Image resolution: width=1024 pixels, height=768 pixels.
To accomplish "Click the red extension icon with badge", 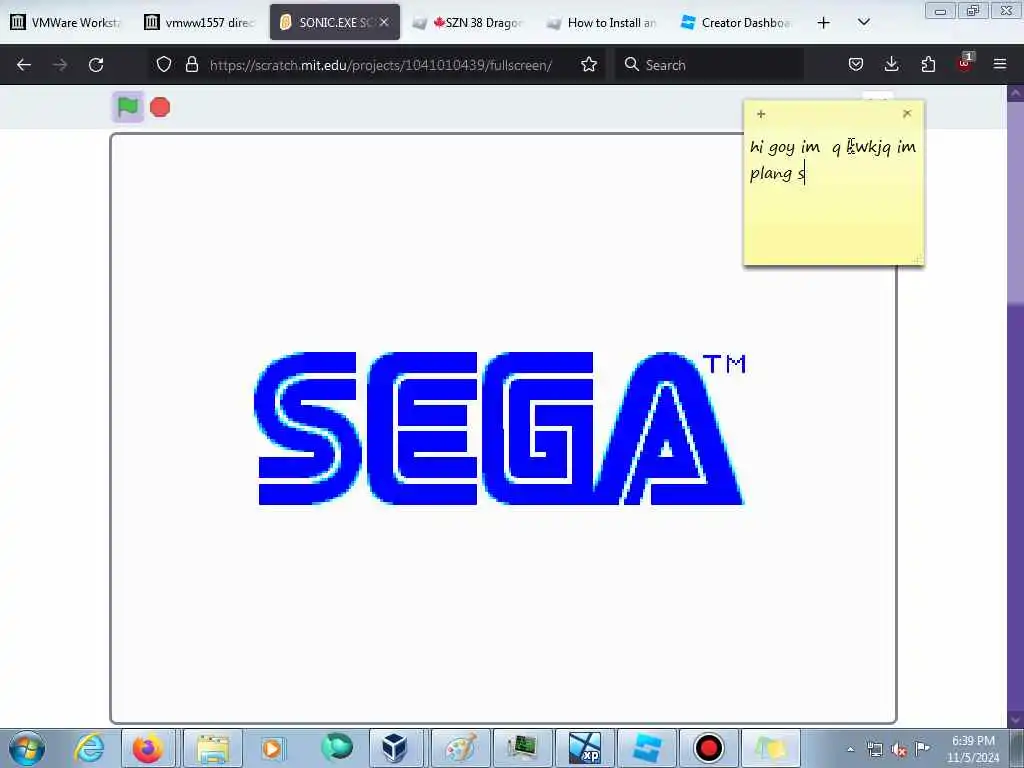I will click(965, 63).
